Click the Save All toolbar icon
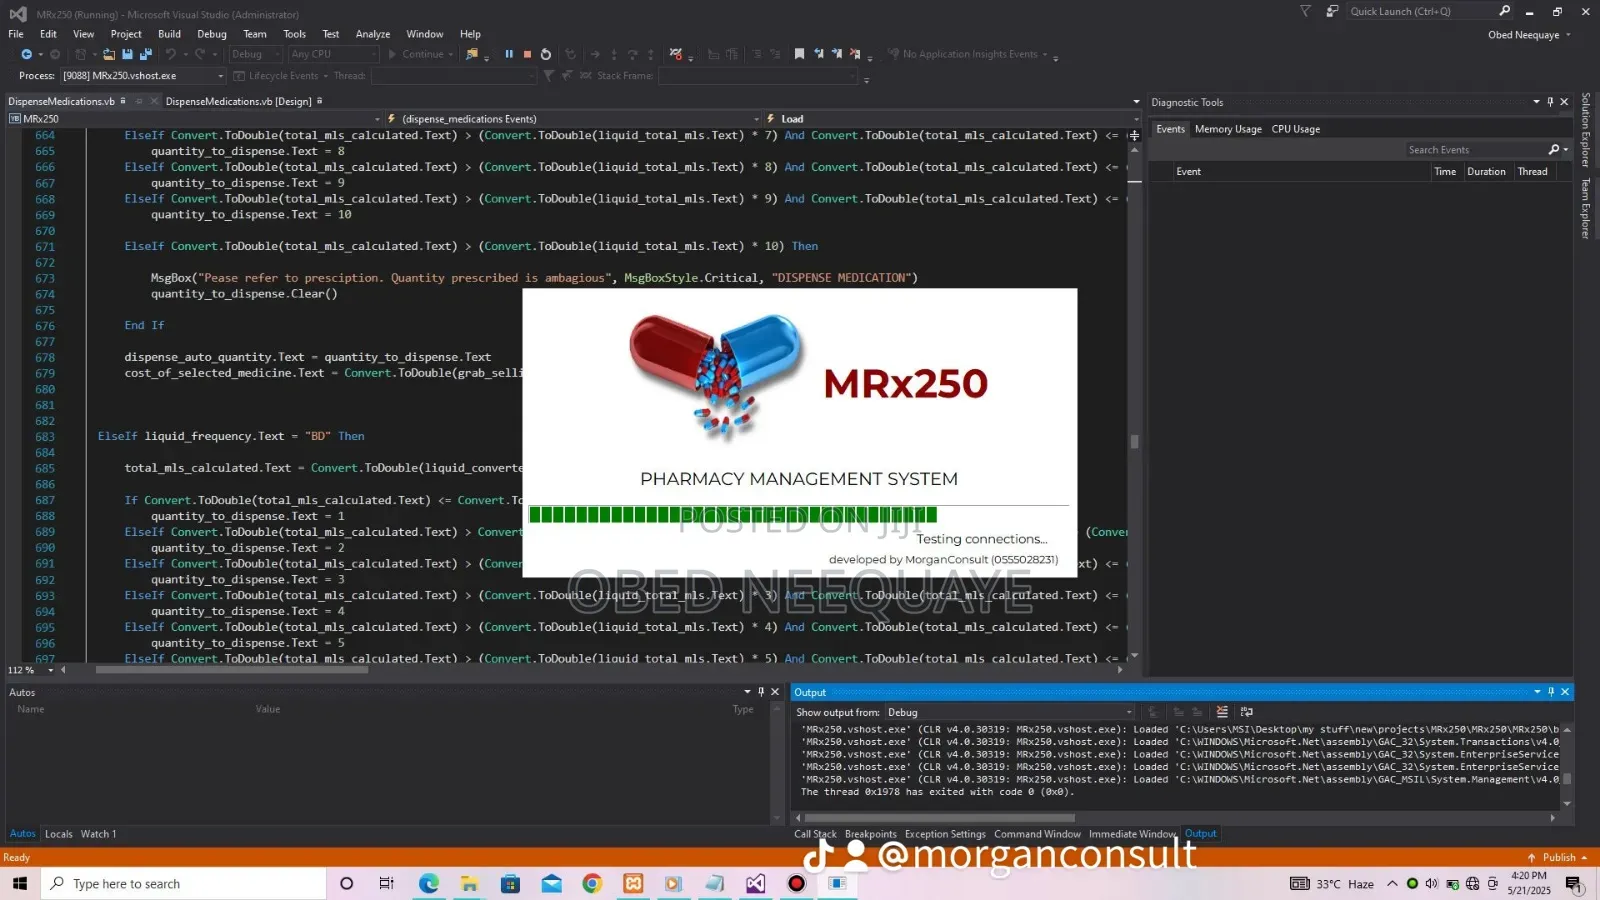The height and width of the screenshot is (900, 1600). pyautogui.click(x=145, y=54)
